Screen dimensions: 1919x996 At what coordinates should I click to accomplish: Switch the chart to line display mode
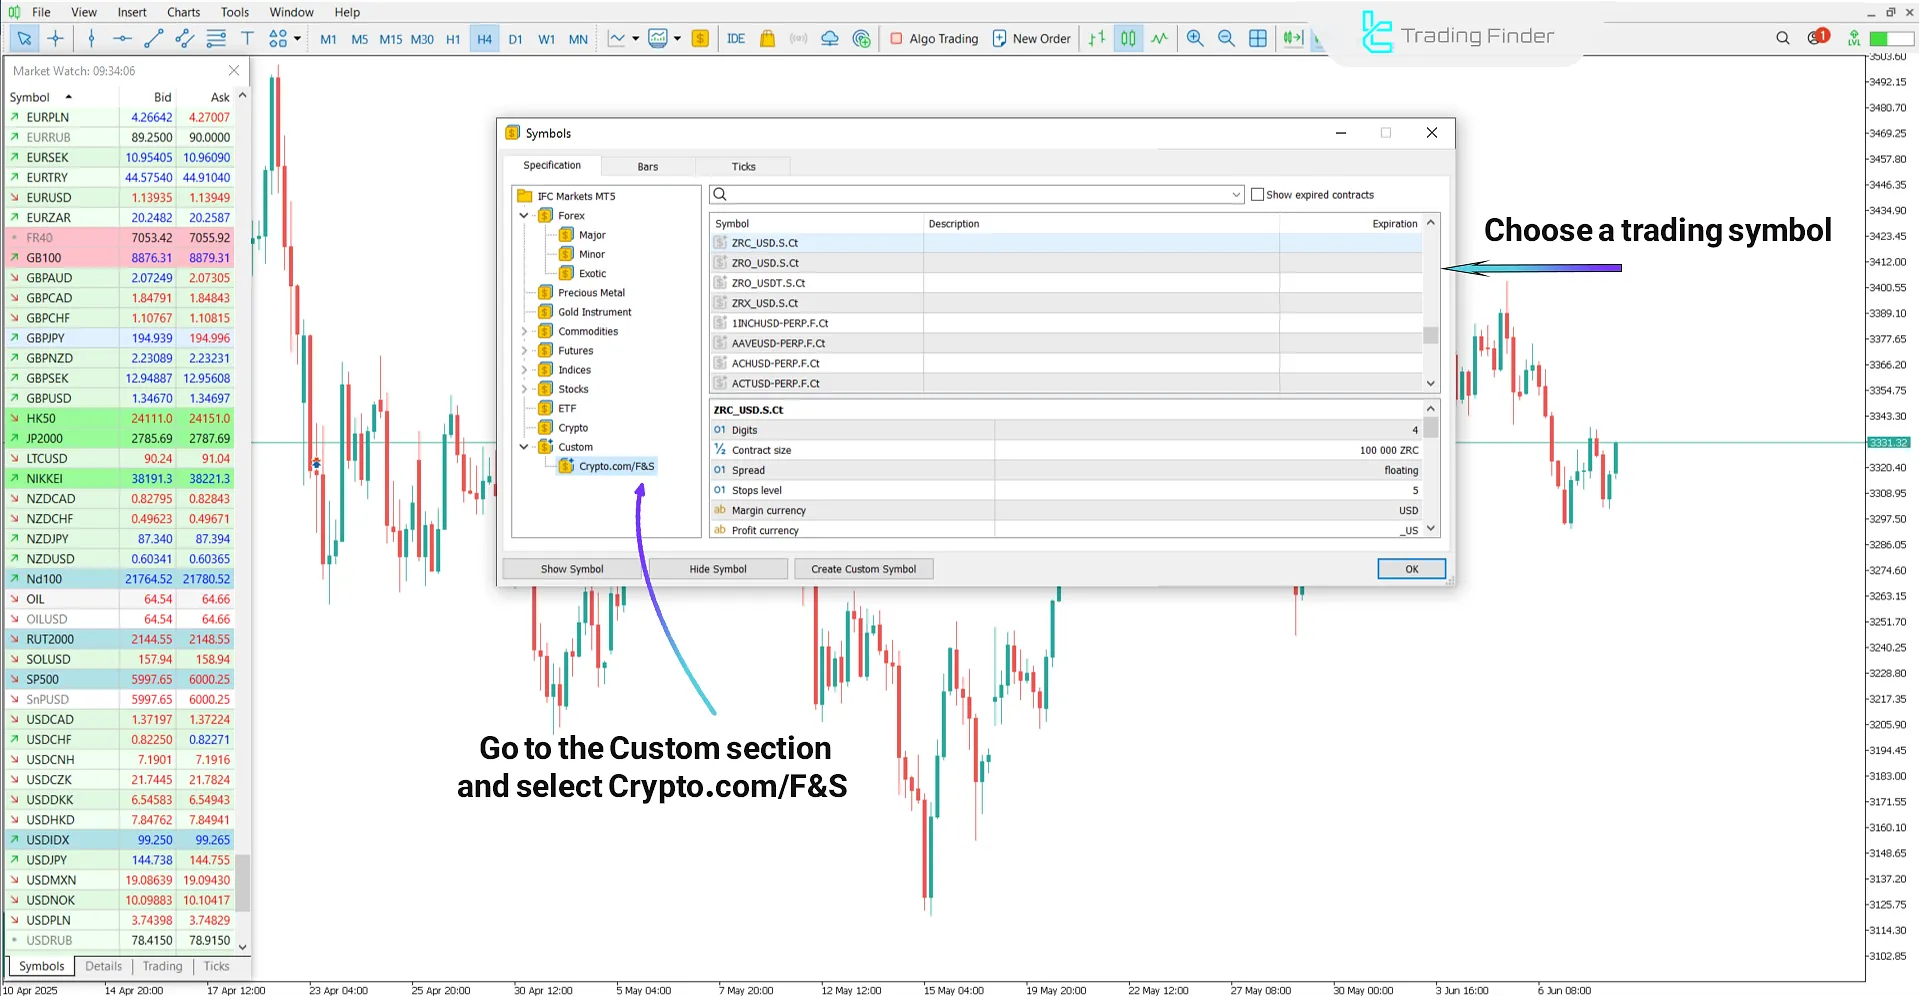tap(1159, 38)
